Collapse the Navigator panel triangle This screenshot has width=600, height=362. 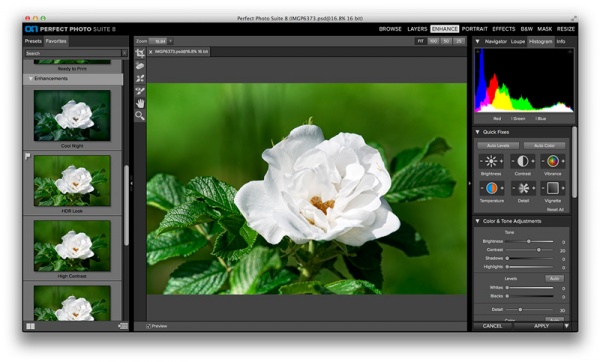[x=478, y=41]
